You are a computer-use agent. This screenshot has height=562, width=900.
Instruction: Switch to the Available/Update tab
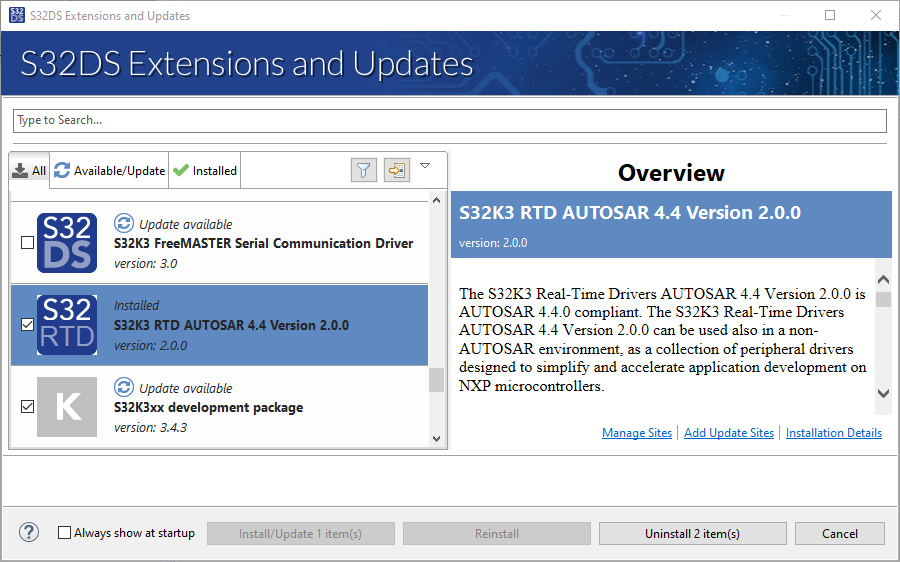coord(109,170)
